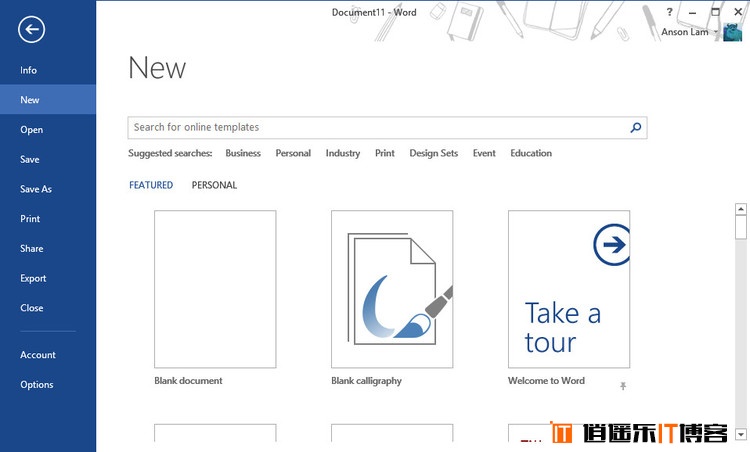Viewport: 750px width, 452px height.
Task: Open the Take a tour template thumbnail
Action: pyautogui.click(x=569, y=289)
